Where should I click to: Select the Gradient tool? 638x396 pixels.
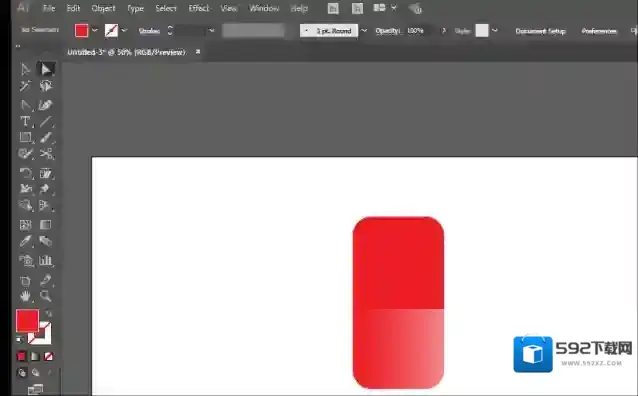coord(46,225)
